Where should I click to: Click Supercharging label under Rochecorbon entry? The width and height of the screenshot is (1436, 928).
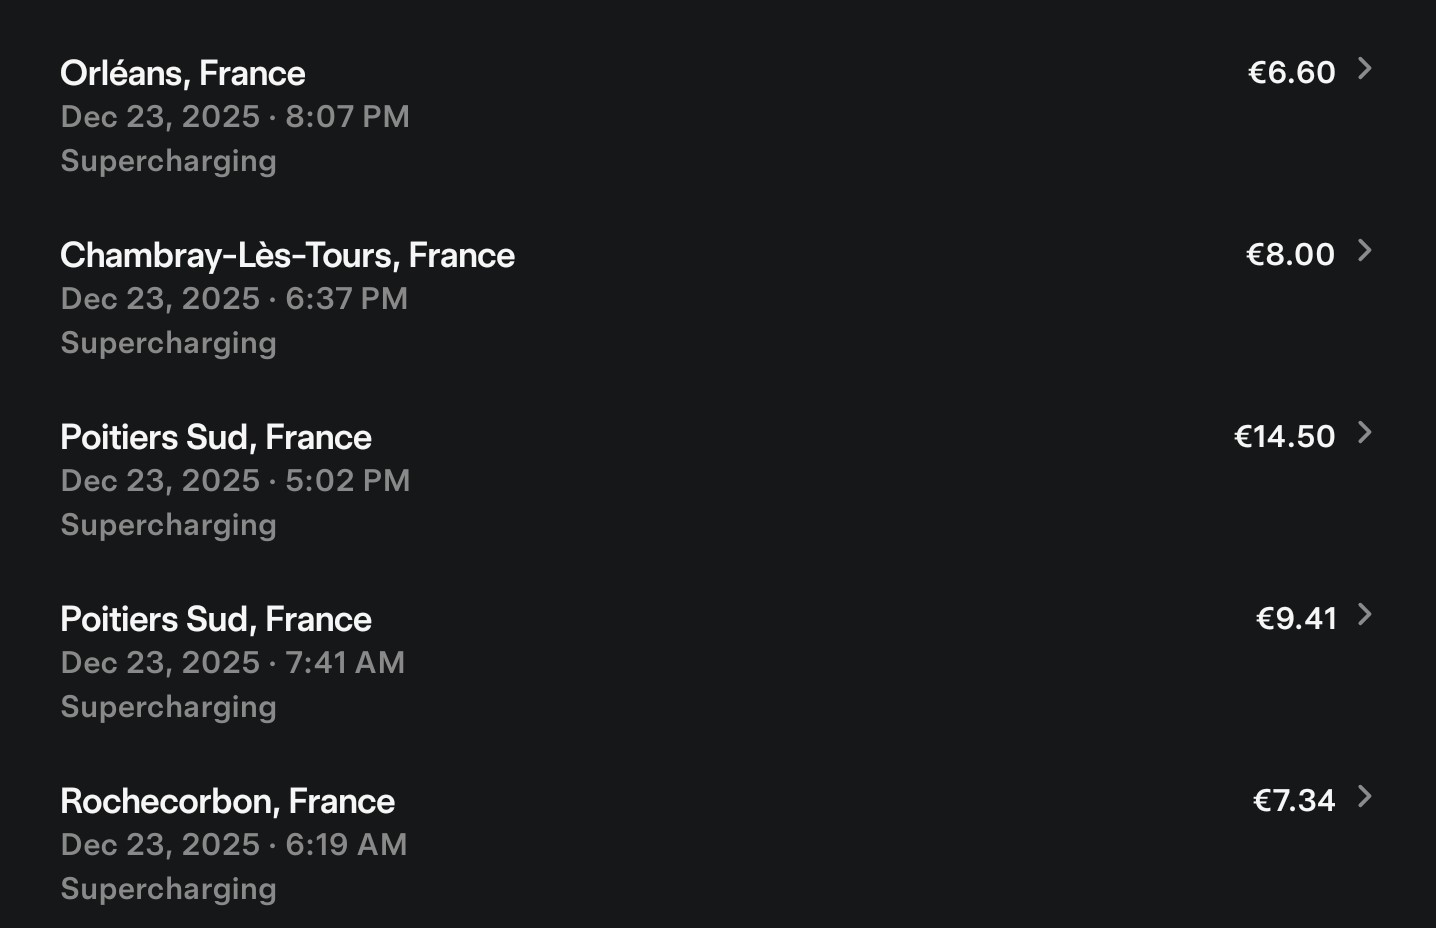click(168, 889)
